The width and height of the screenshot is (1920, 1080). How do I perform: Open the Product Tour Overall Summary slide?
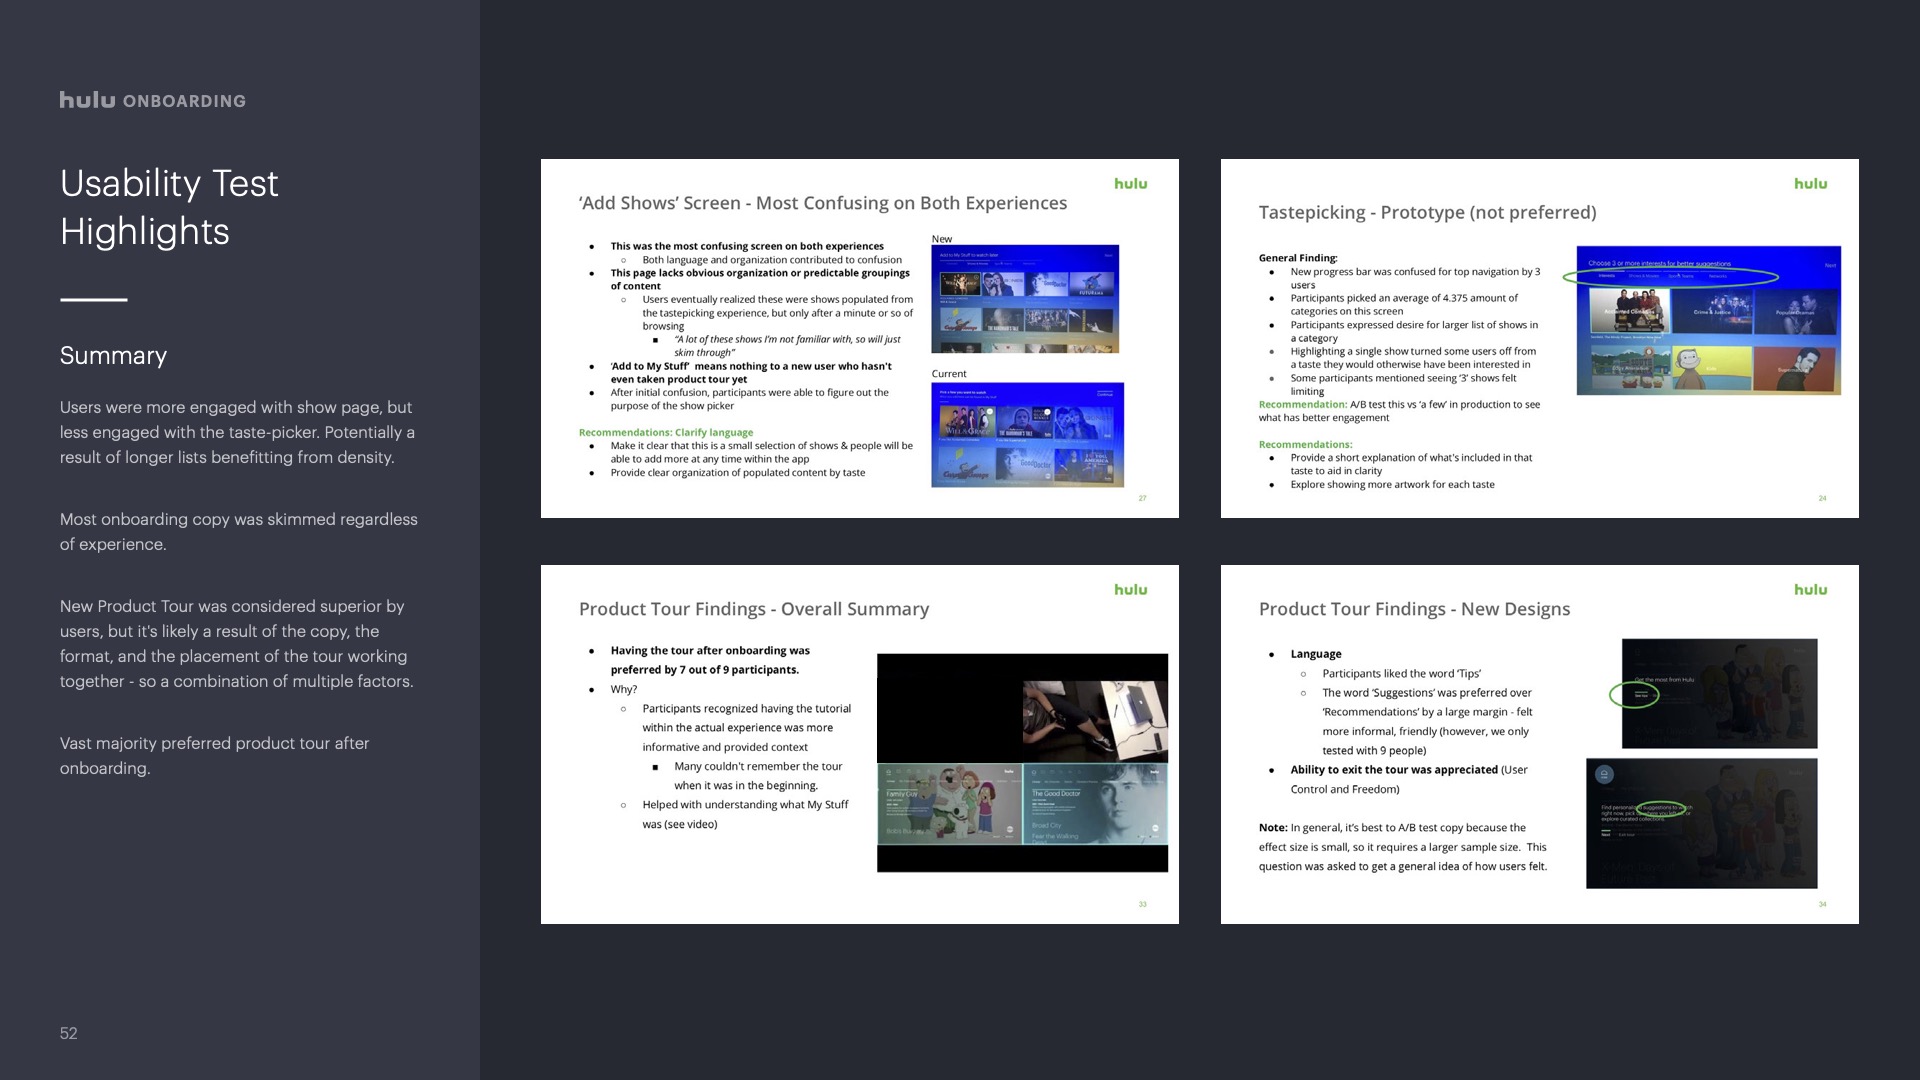(859, 744)
